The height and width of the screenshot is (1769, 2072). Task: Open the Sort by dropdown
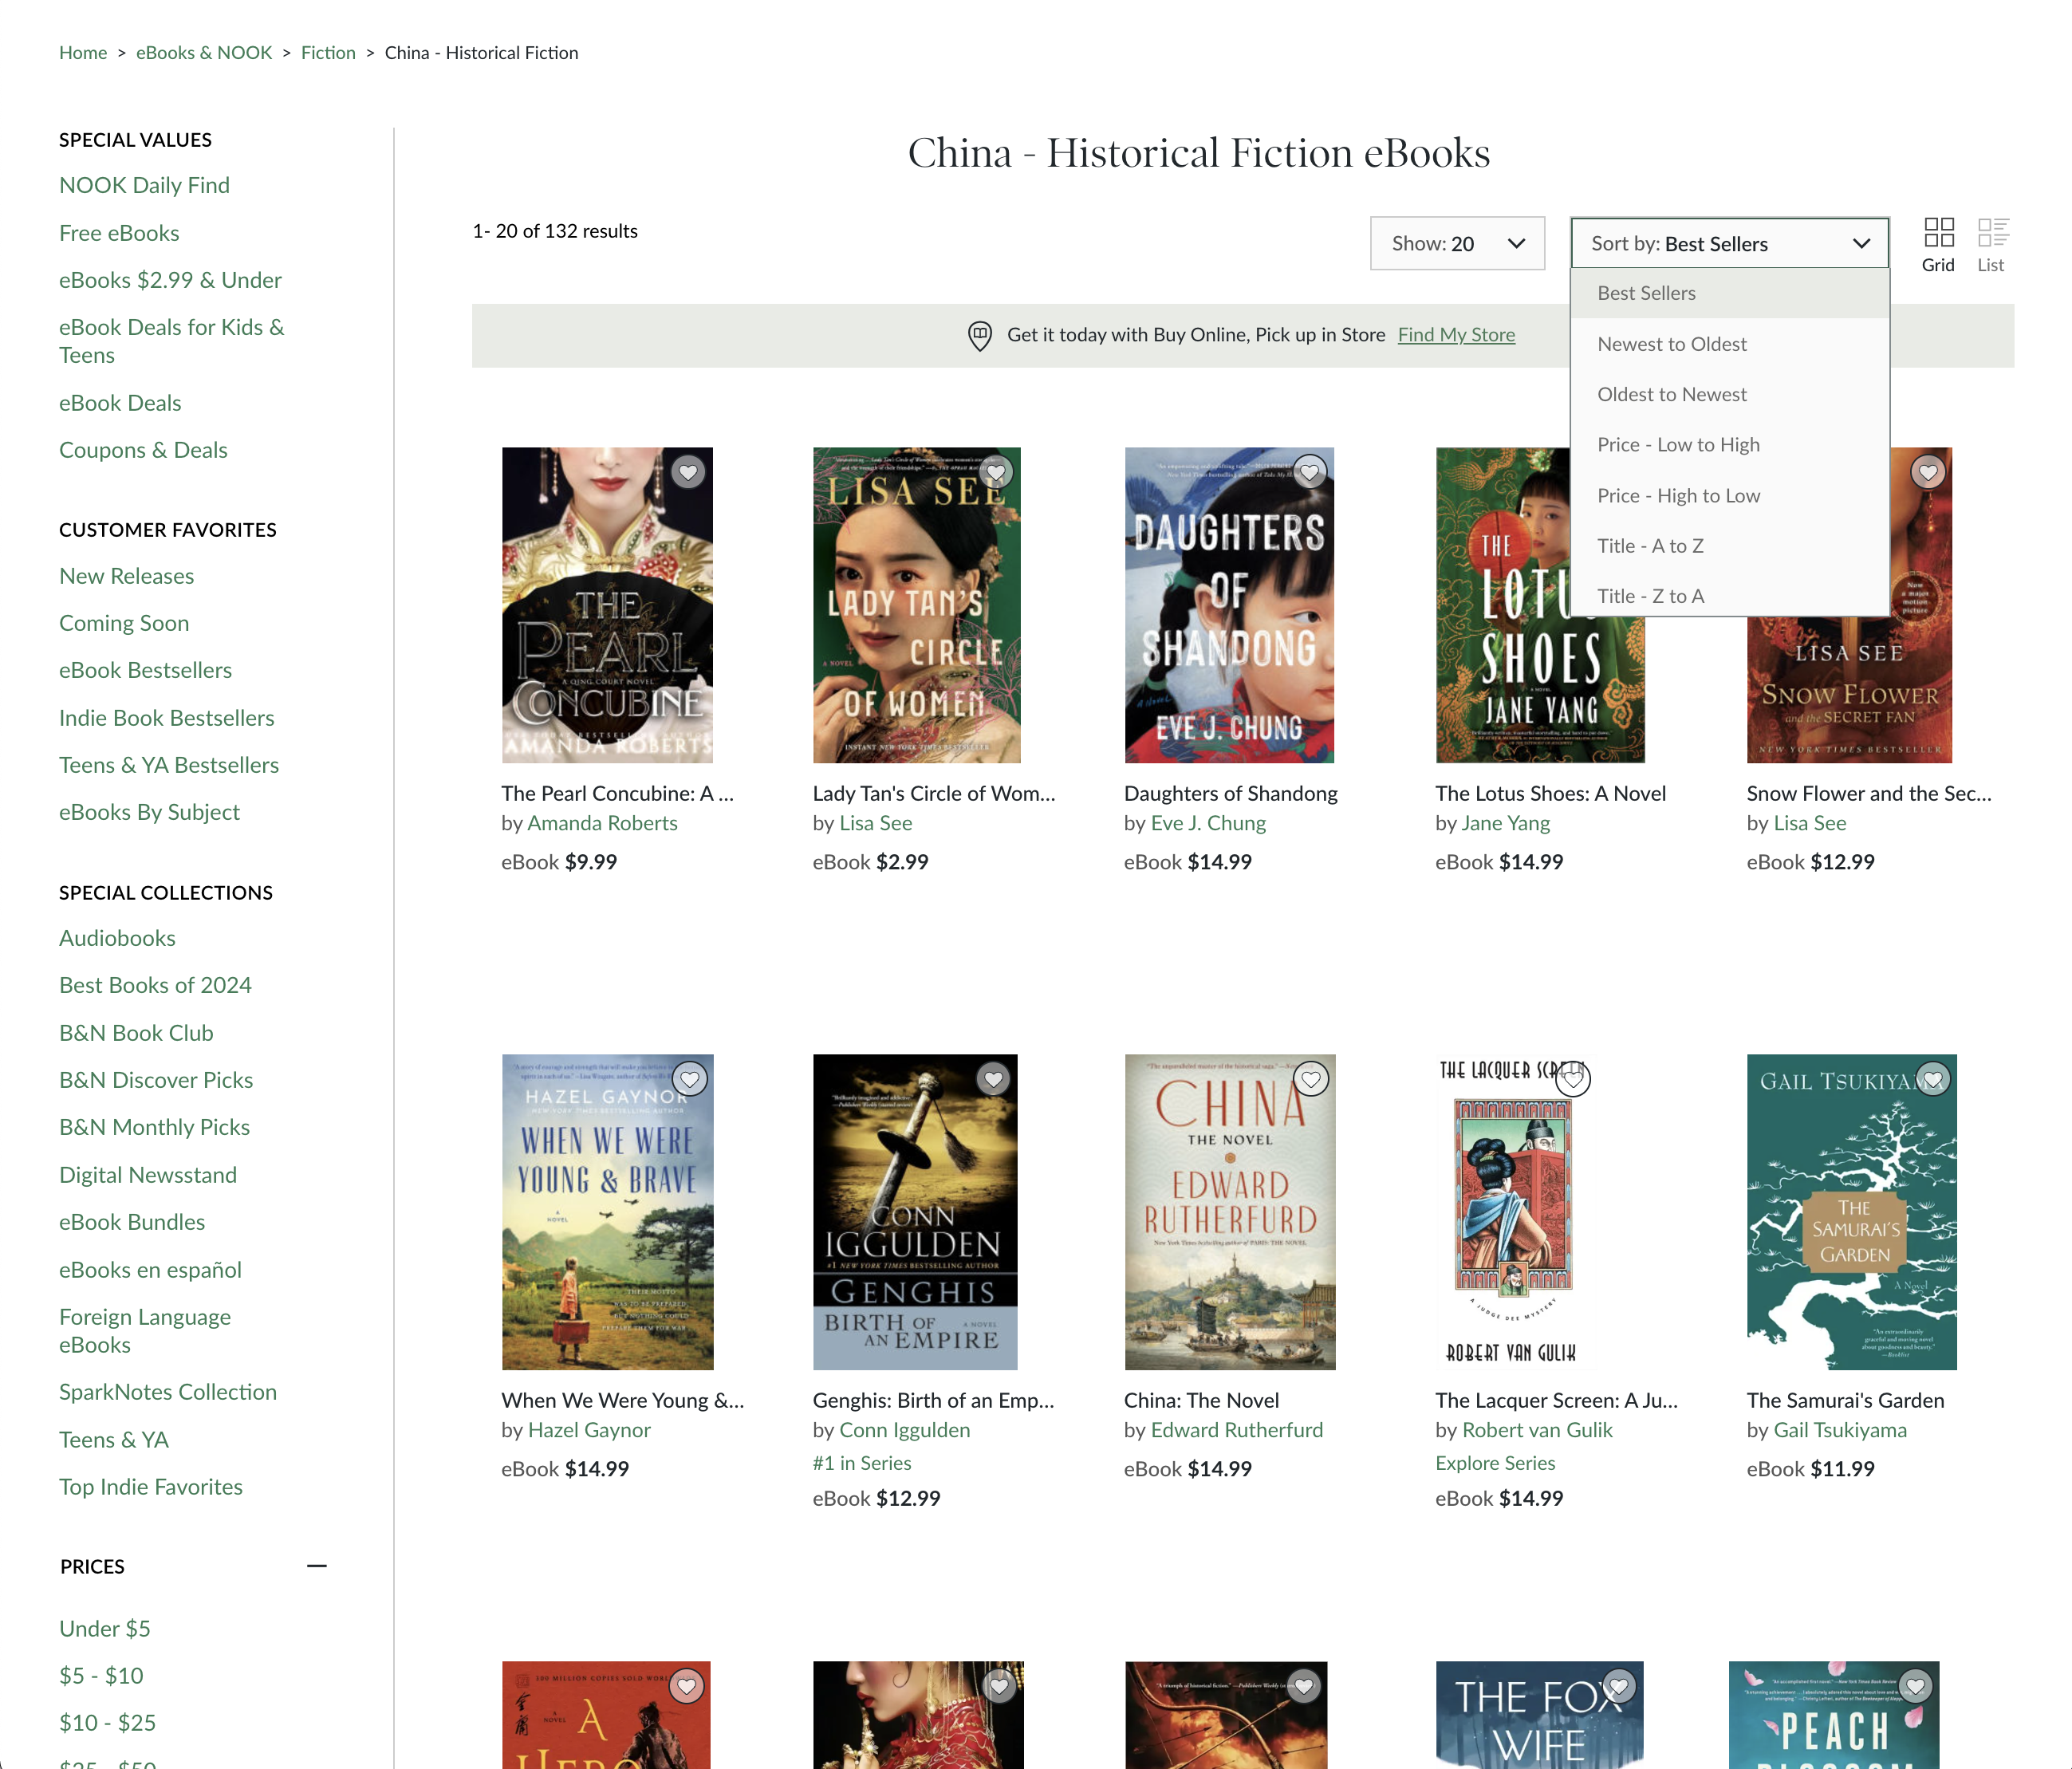(1729, 243)
